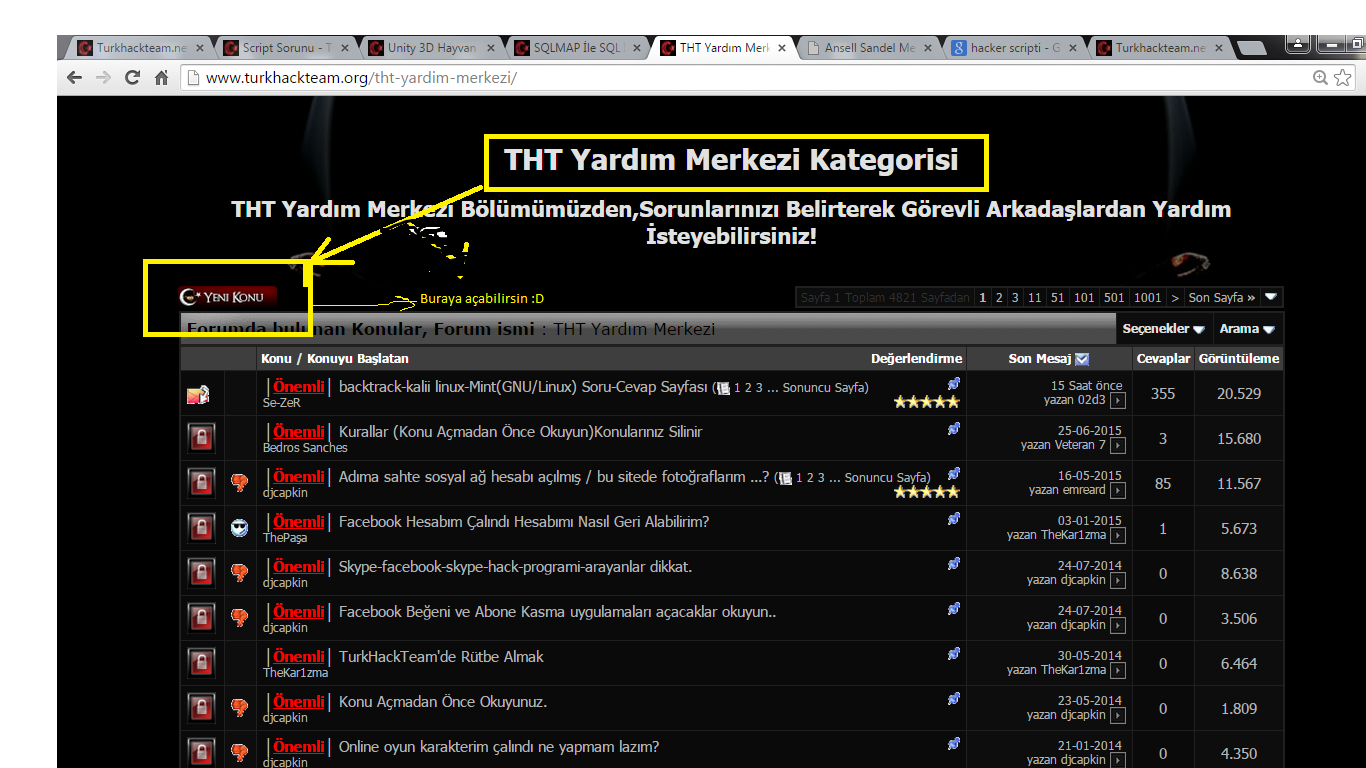Jump to page 51 in forum pagination
The height and width of the screenshot is (768, 1366).
click(1058, 297)
